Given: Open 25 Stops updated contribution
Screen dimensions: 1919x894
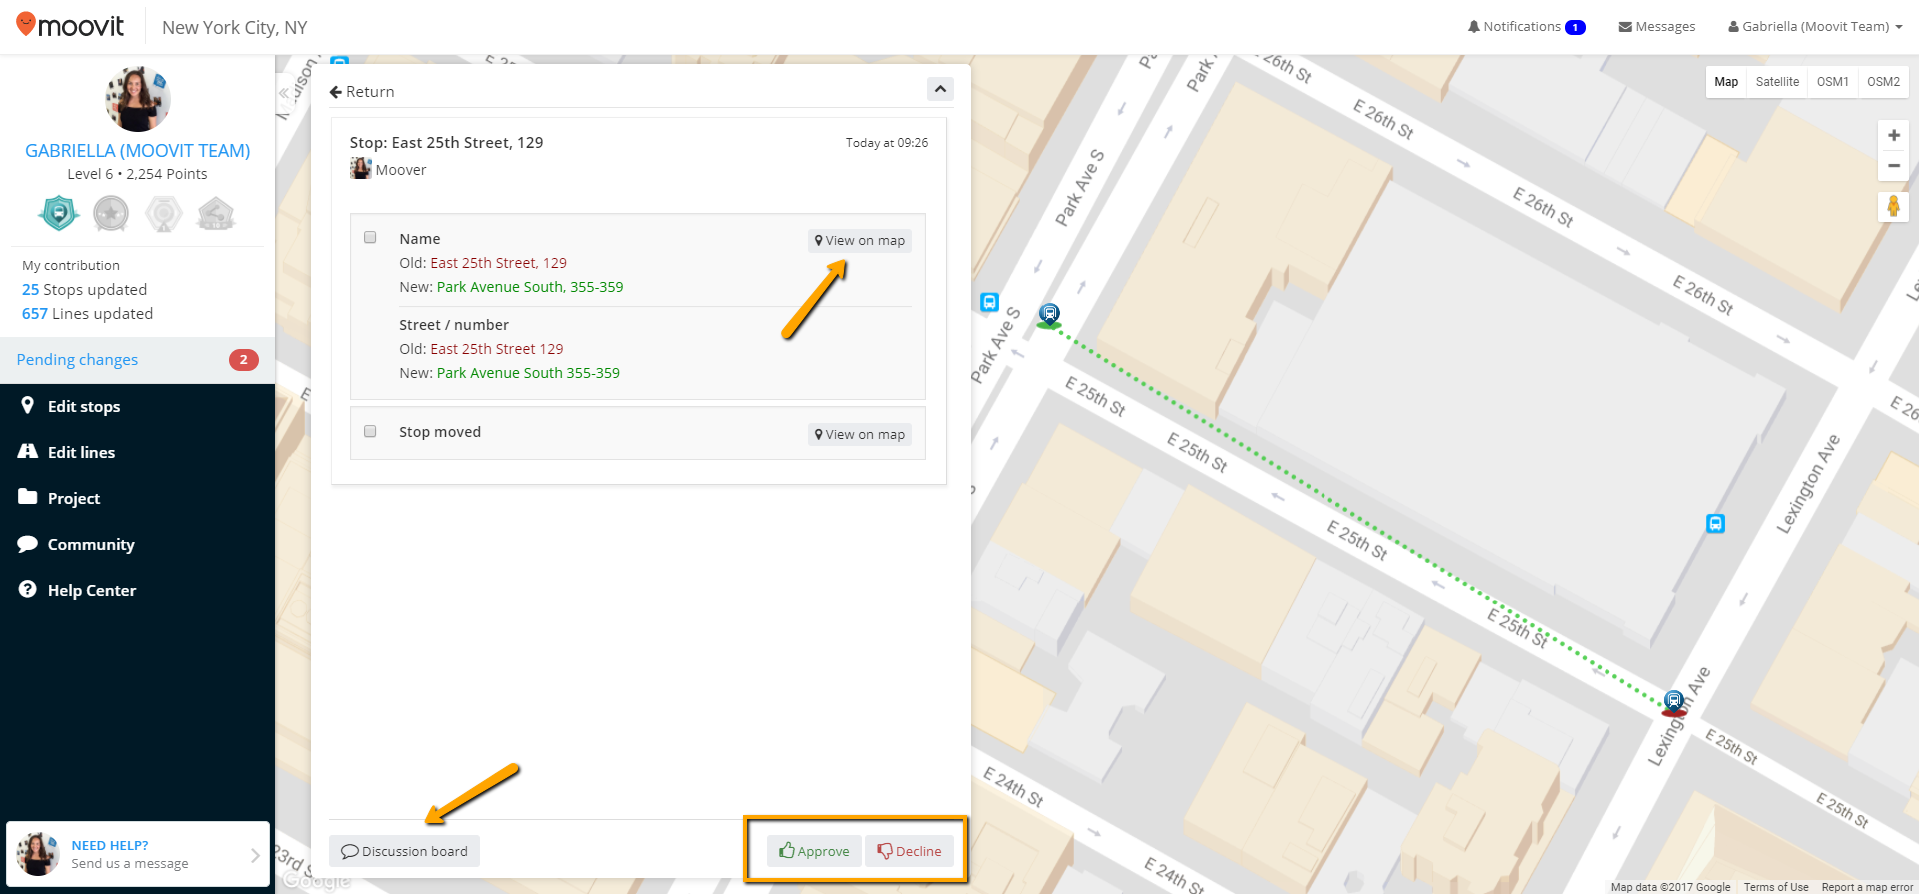Looking at the screenshot, I should tap(84, 290).
